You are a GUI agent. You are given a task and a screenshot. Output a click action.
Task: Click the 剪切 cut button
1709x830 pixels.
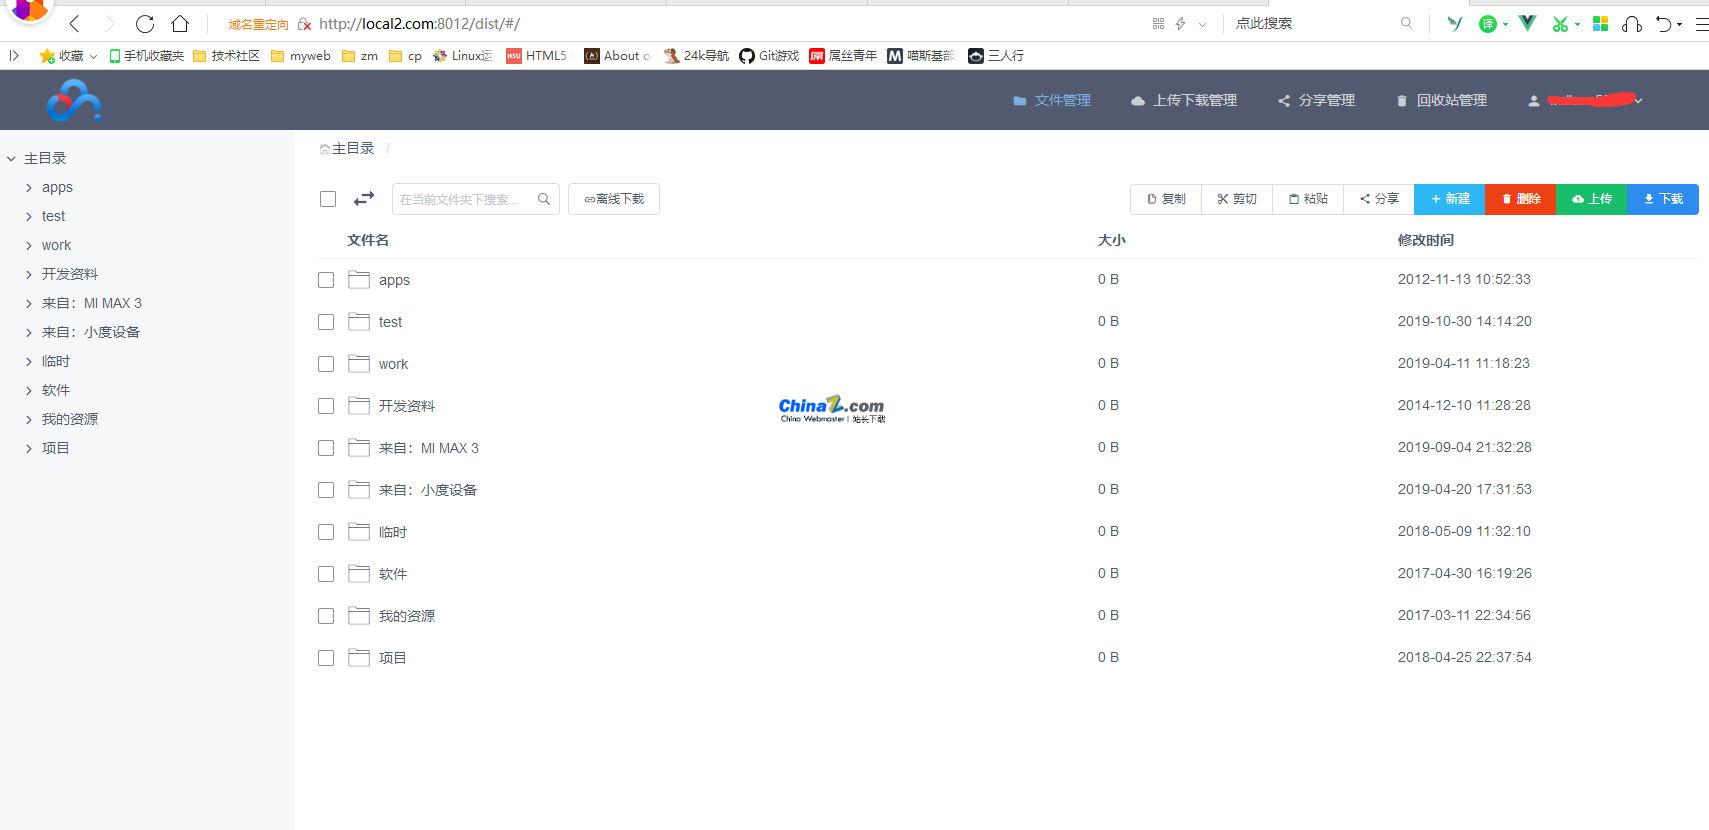point(1237,199)
